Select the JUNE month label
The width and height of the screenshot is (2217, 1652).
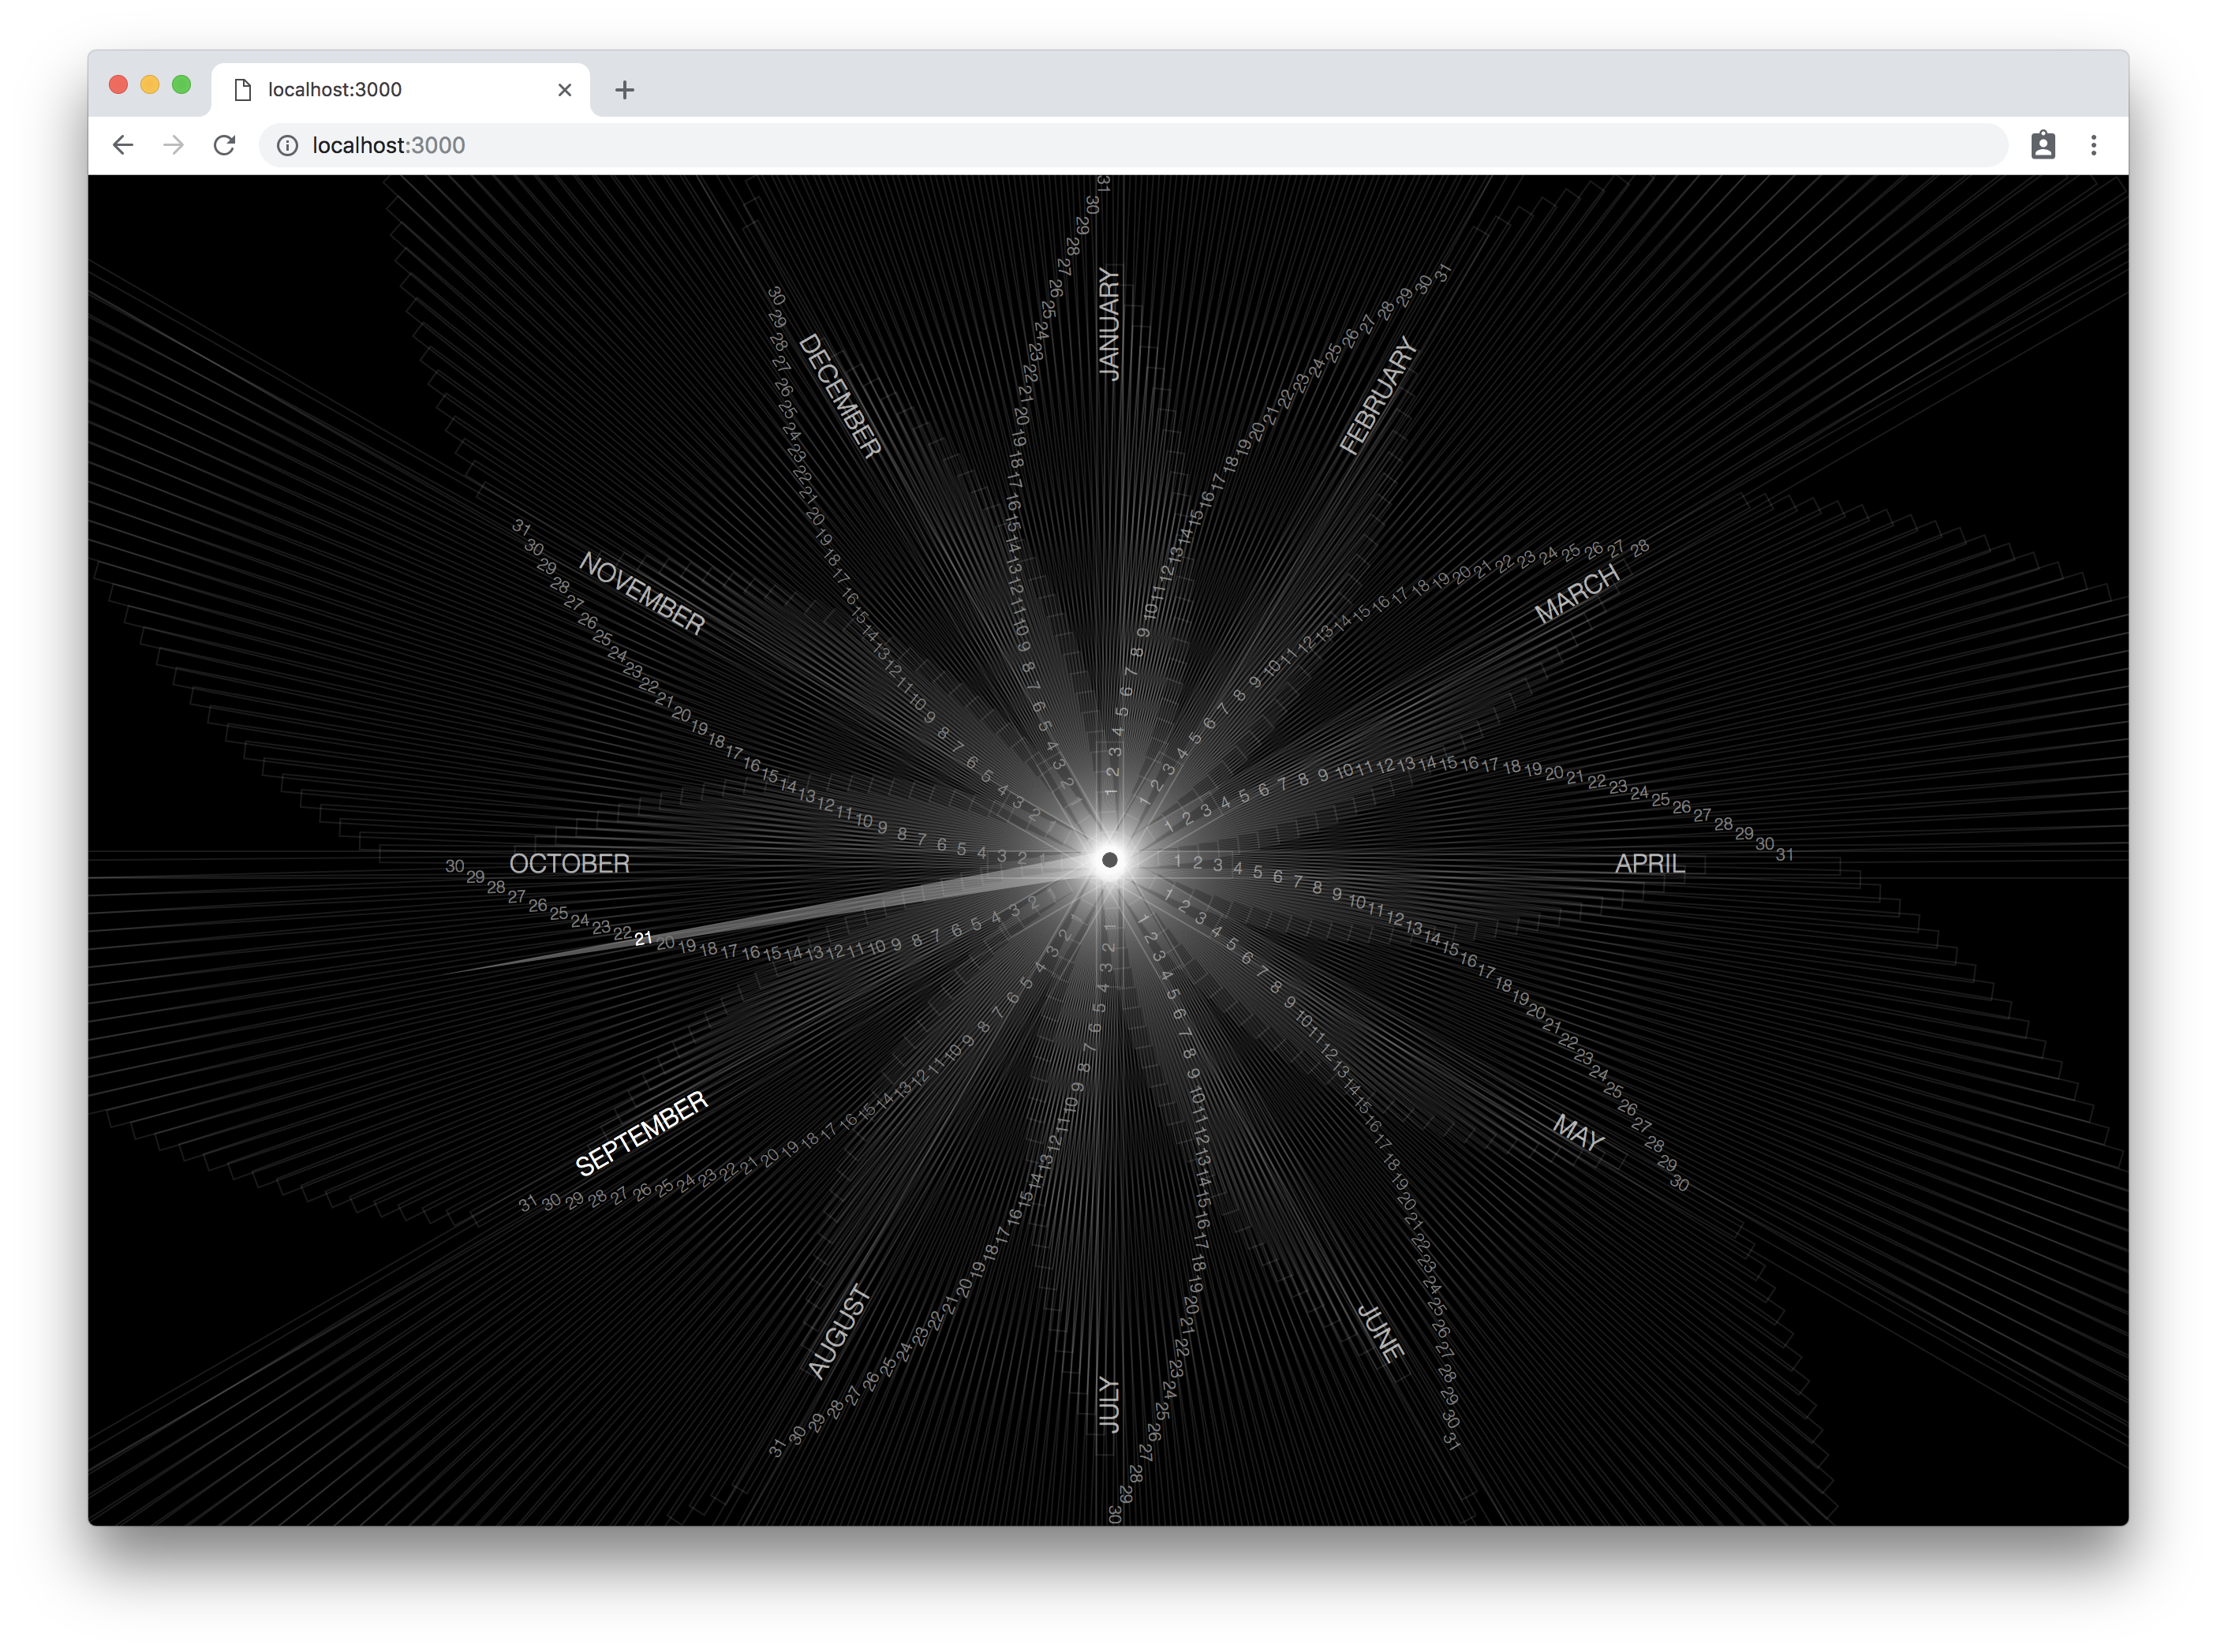[1381, 1332]
